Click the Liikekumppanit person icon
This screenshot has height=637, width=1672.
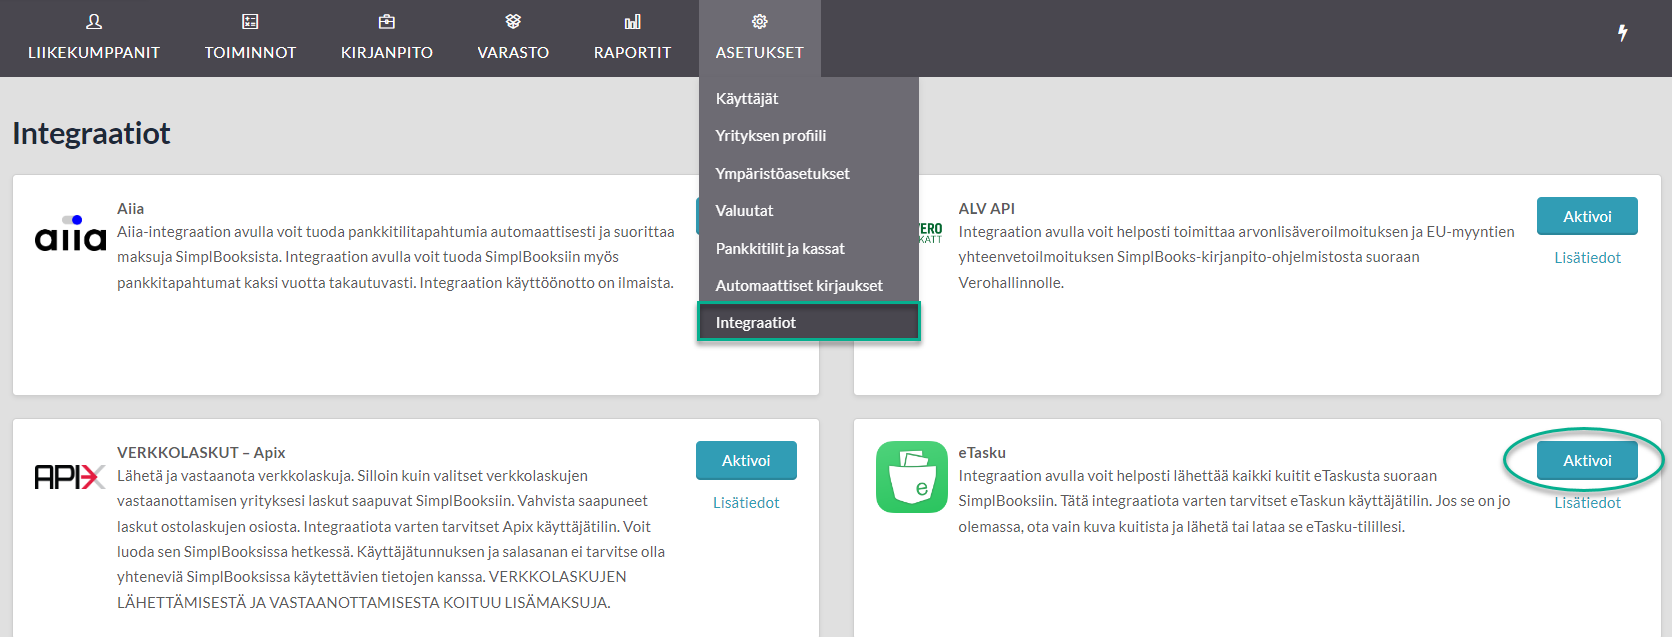click(x=94, y=22)
